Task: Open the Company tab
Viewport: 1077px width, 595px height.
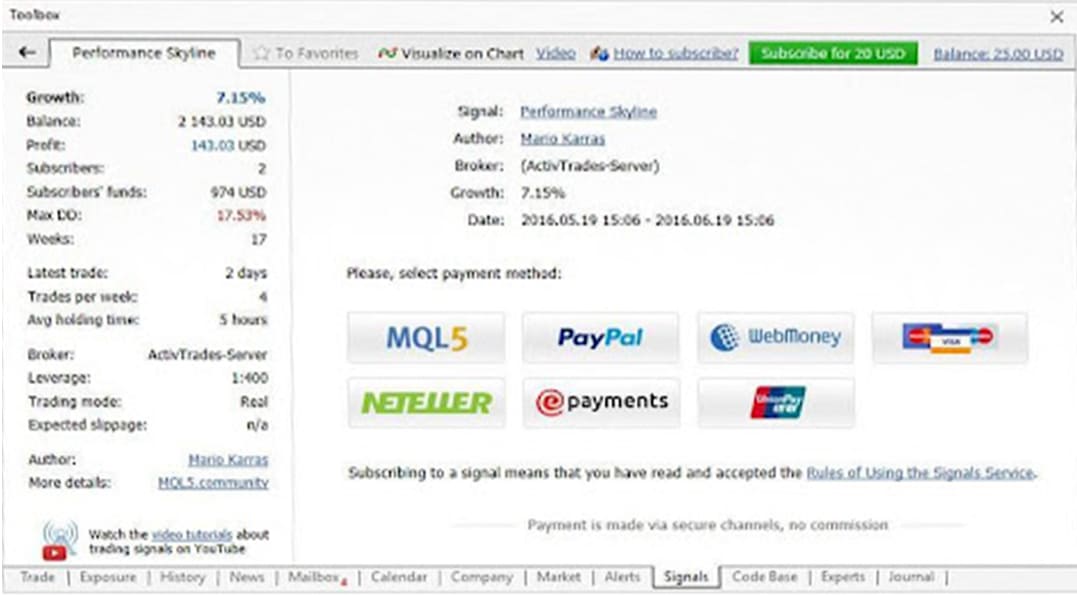Action: point(482,576)
